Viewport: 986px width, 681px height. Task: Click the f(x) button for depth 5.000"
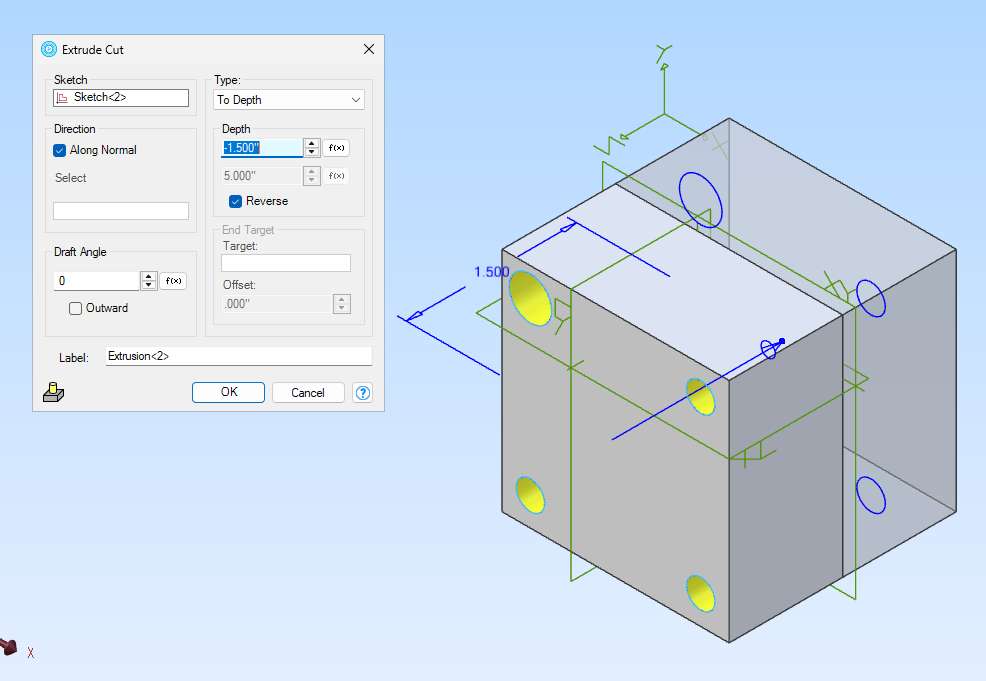(x=336, y=175)
